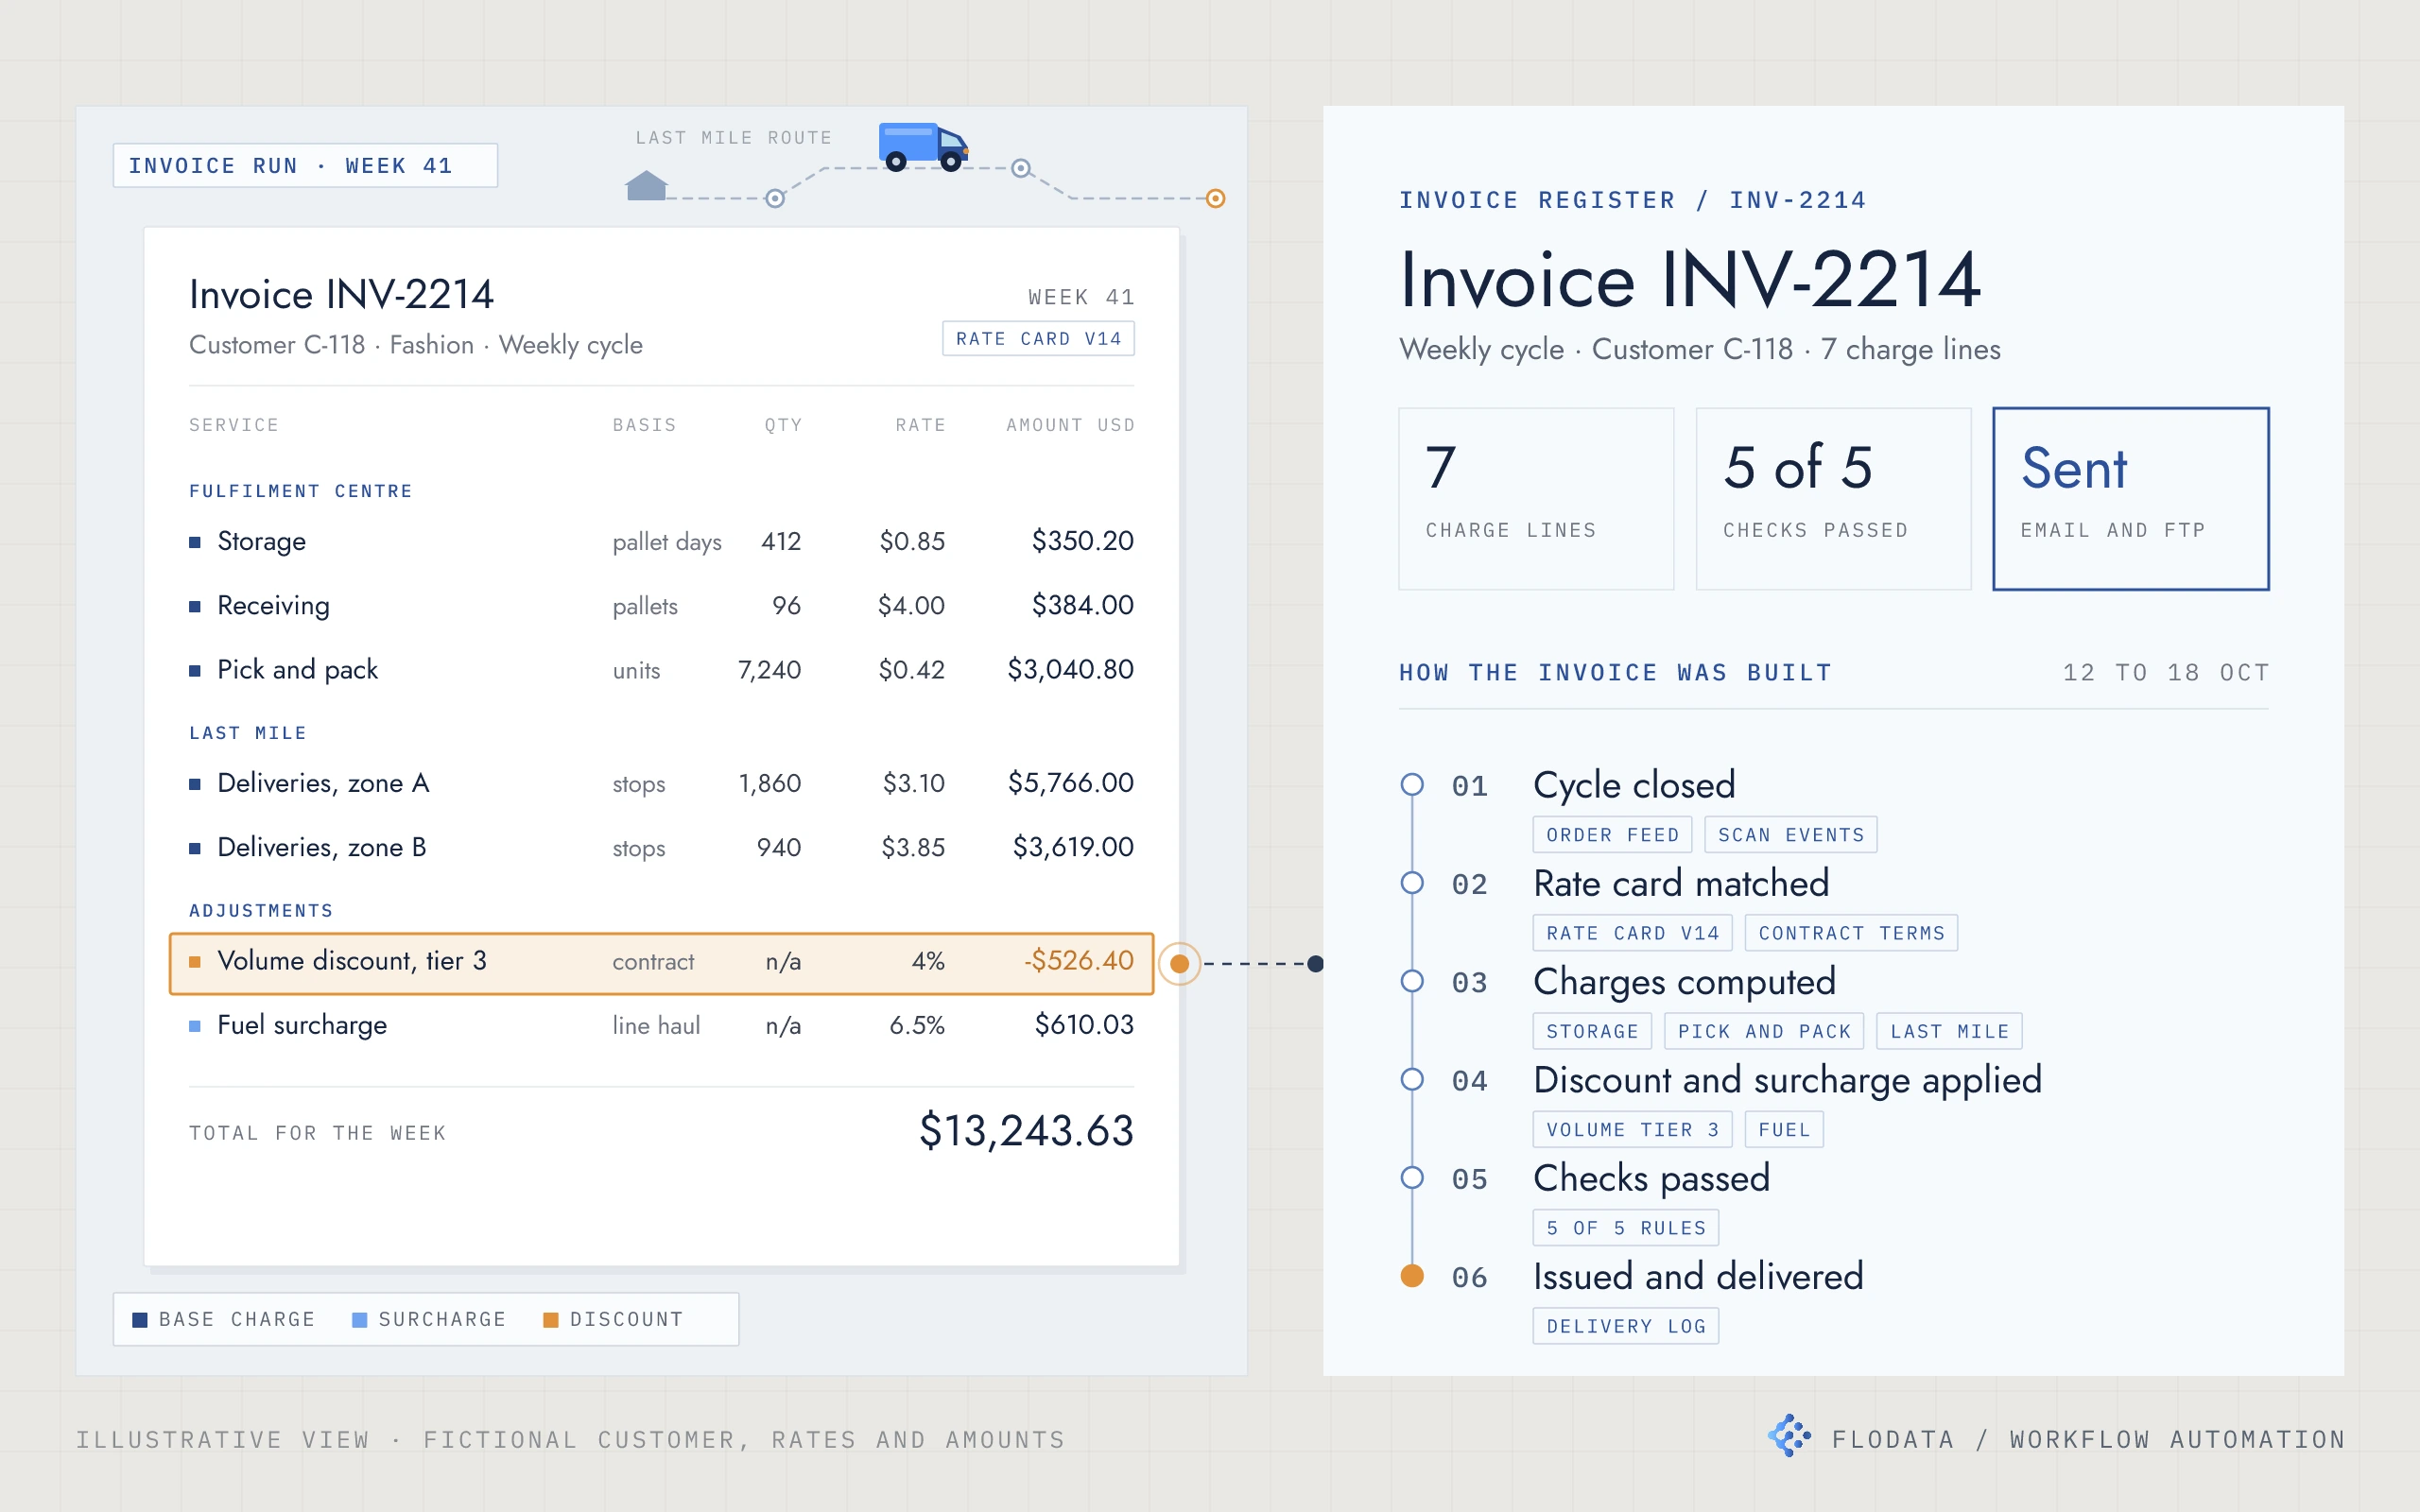Image resolution: width=2420 pixels, height=1512 pixels.
Task: Open the ORDER FEED tag
Action: tap(1612, 835)
